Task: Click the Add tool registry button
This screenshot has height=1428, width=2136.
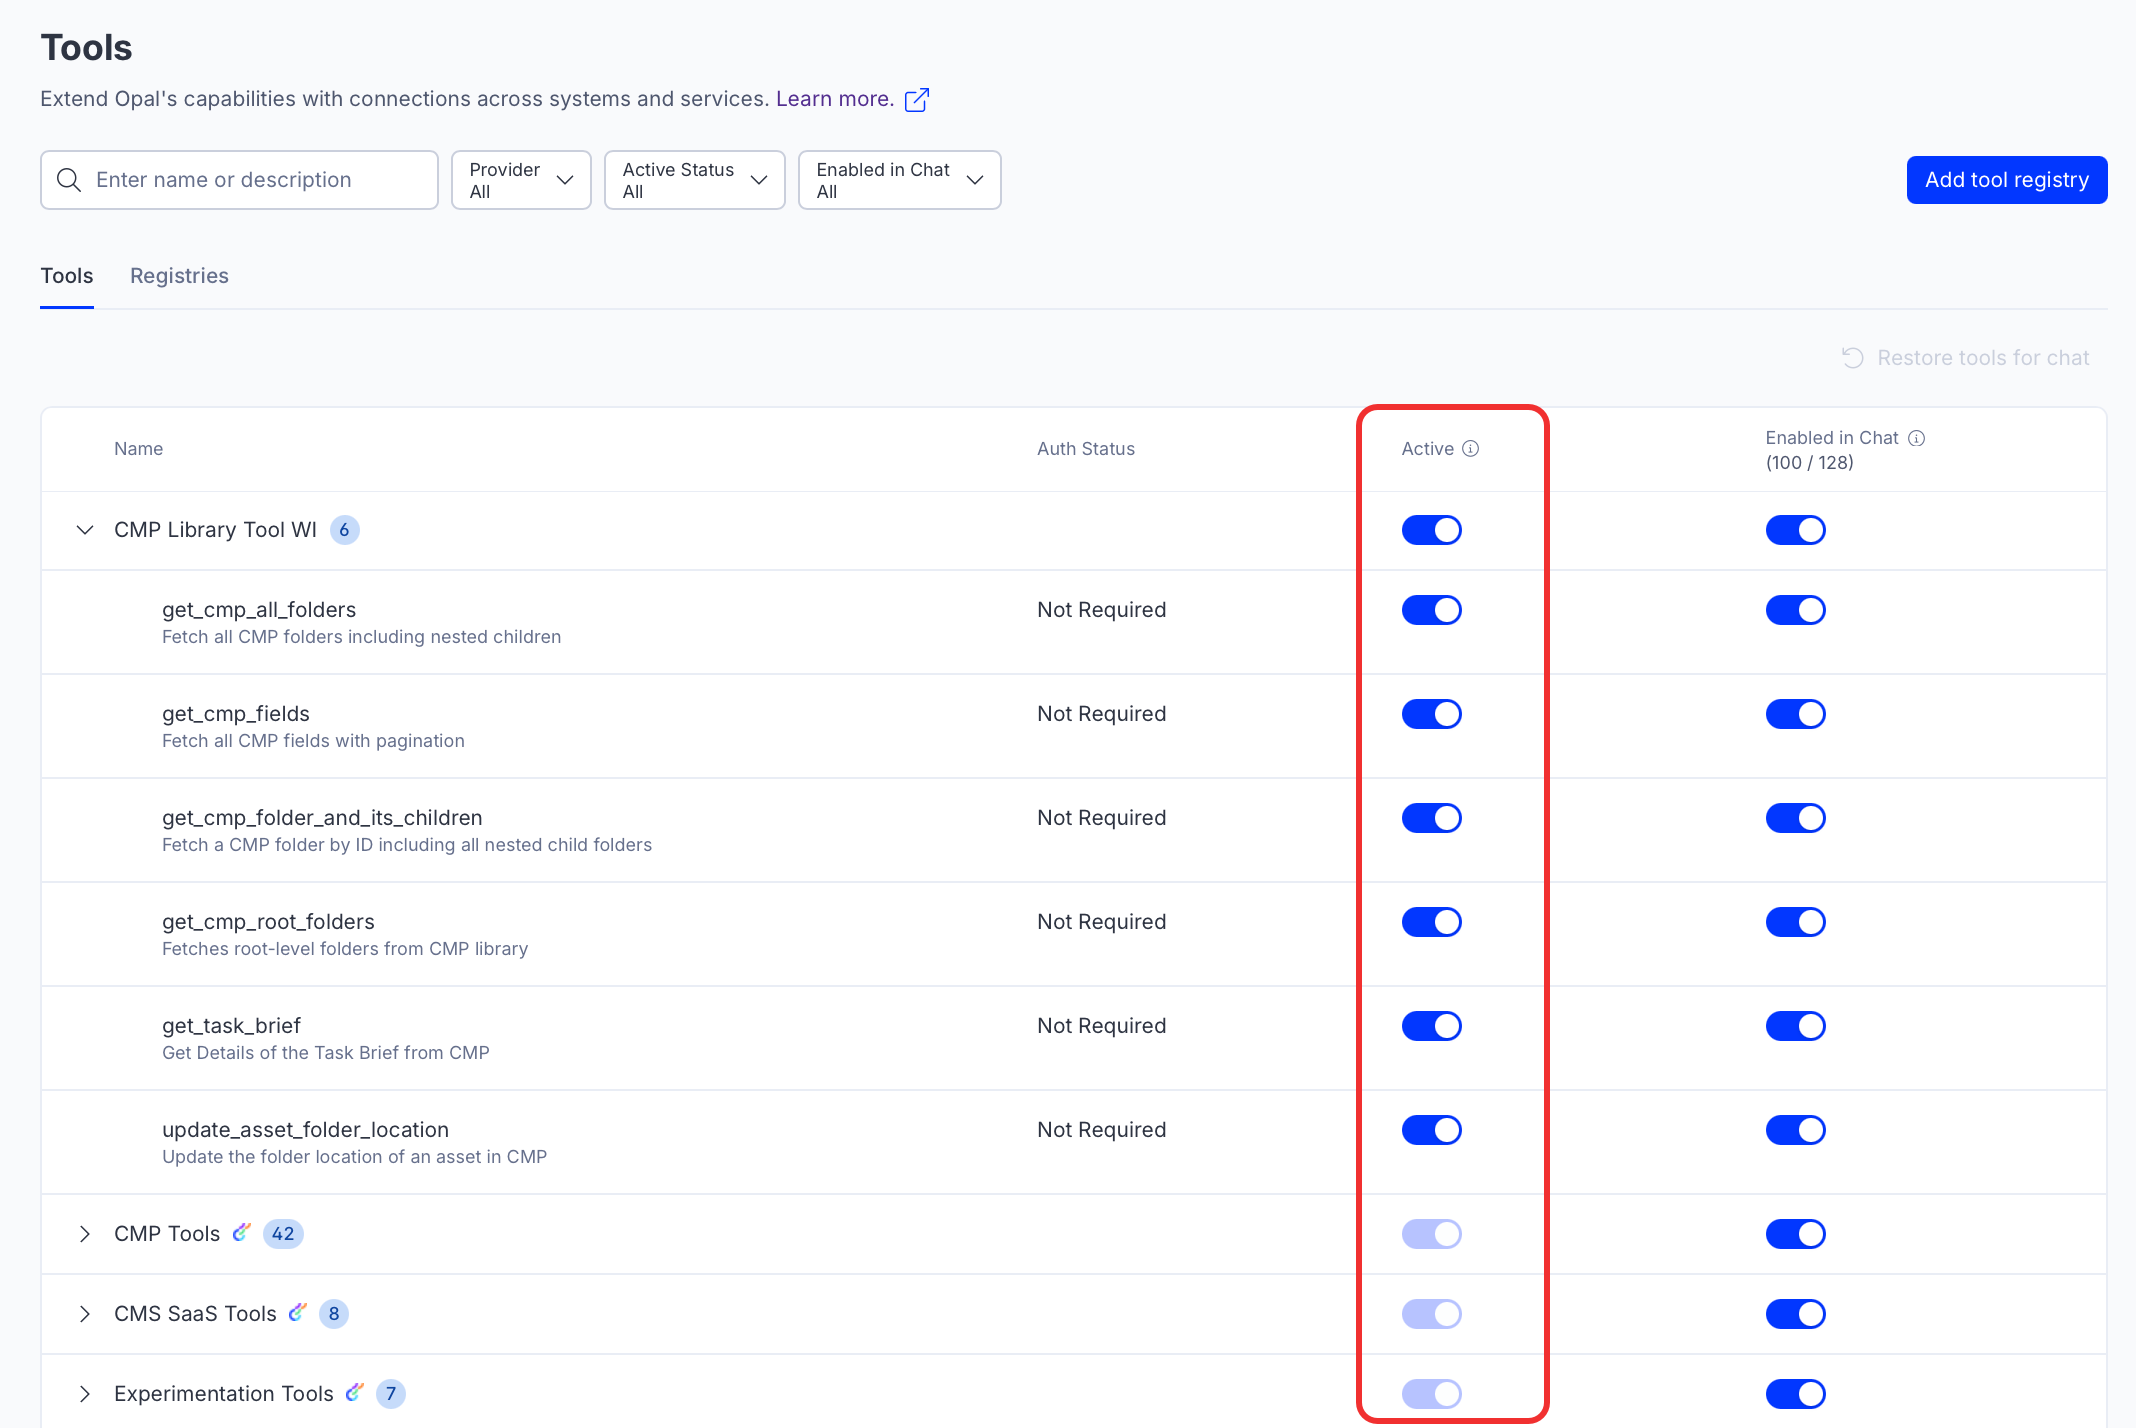Action: click(x=2006, y=180)
